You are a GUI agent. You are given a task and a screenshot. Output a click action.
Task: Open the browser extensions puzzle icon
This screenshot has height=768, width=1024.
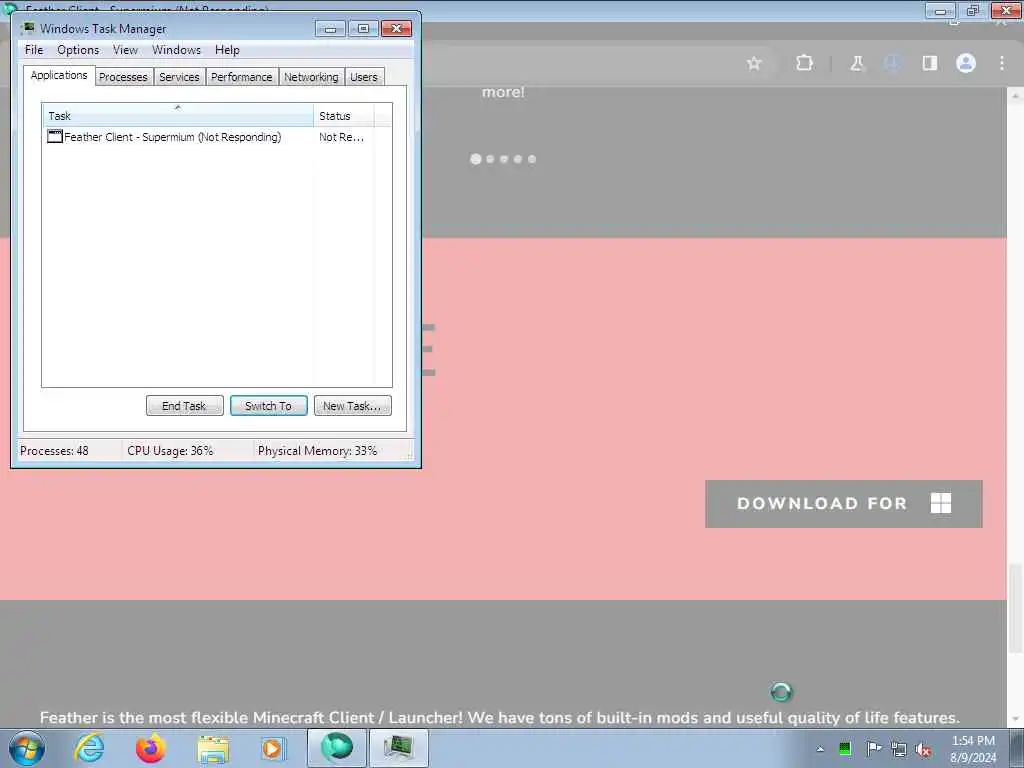click(805, 63)
